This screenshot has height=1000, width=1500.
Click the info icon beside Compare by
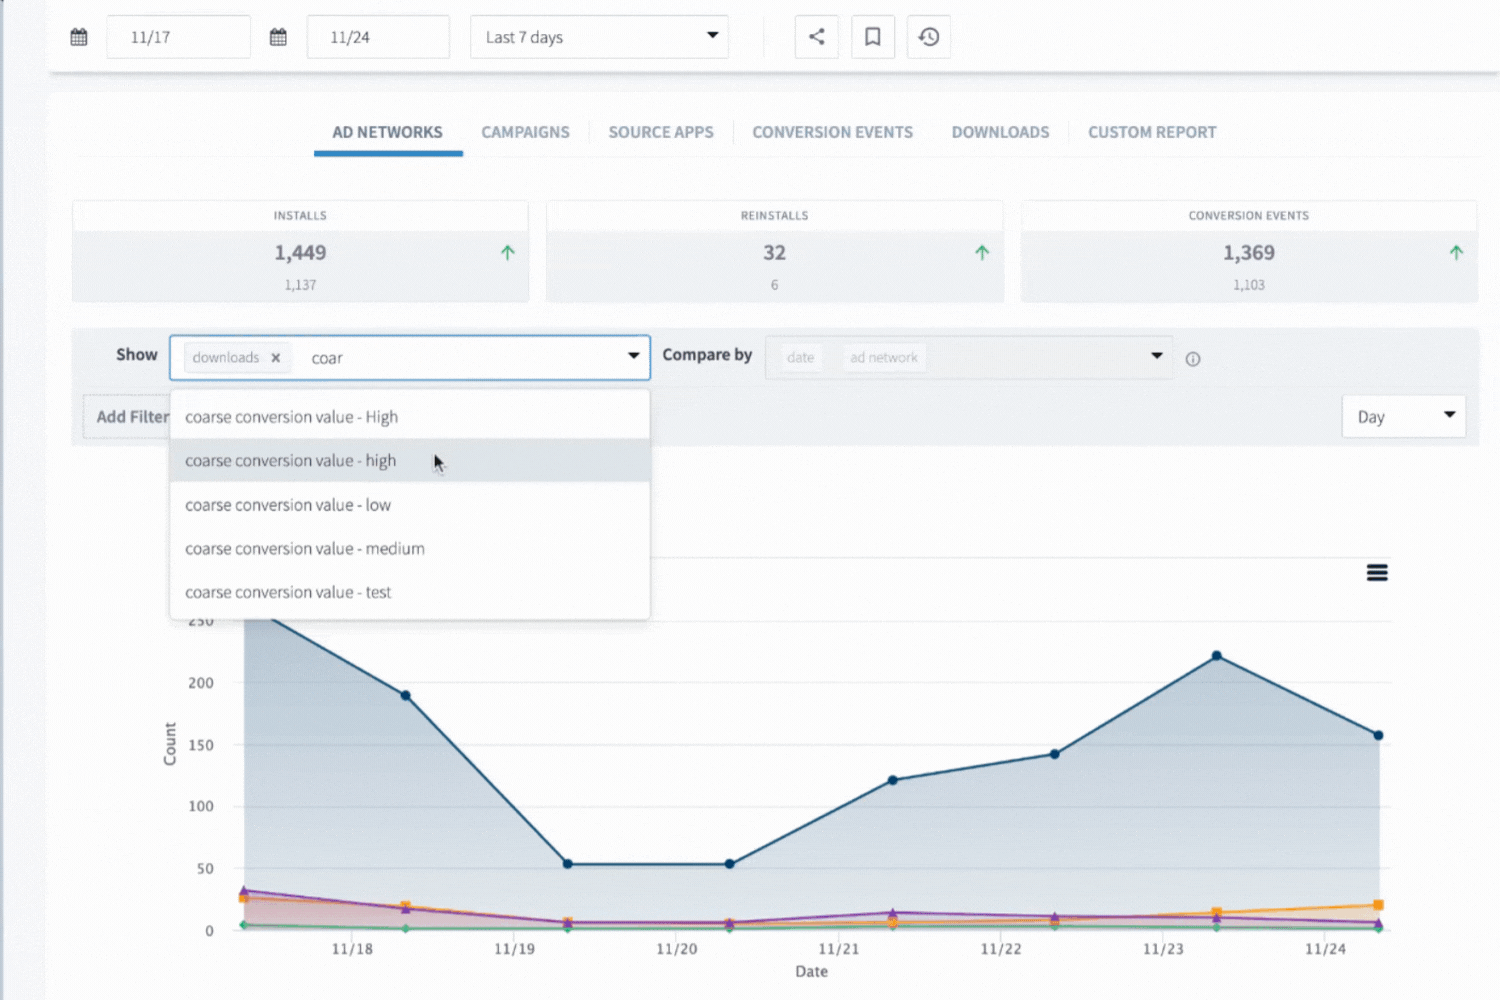point(1192,359)
